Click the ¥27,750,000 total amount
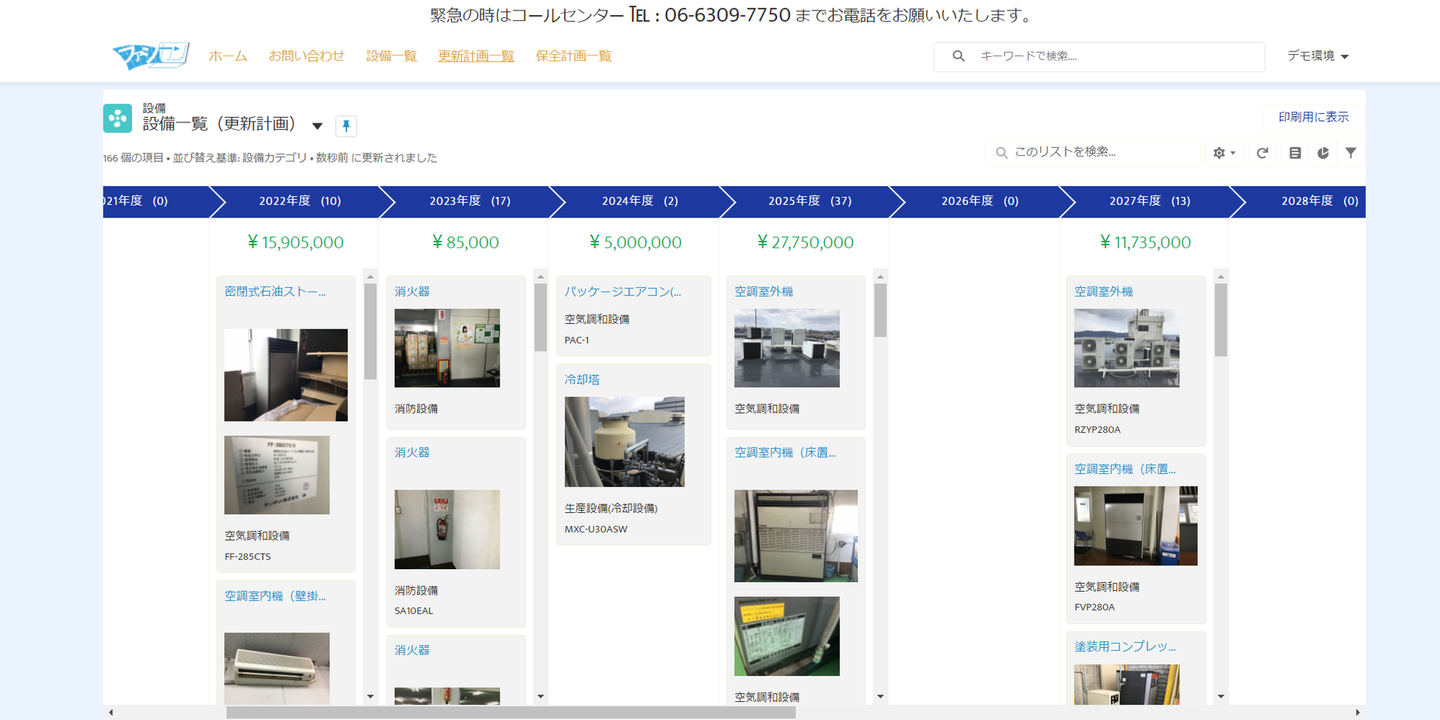The height and width of the screenshot is (720, 1440). [x=805, y=242]
